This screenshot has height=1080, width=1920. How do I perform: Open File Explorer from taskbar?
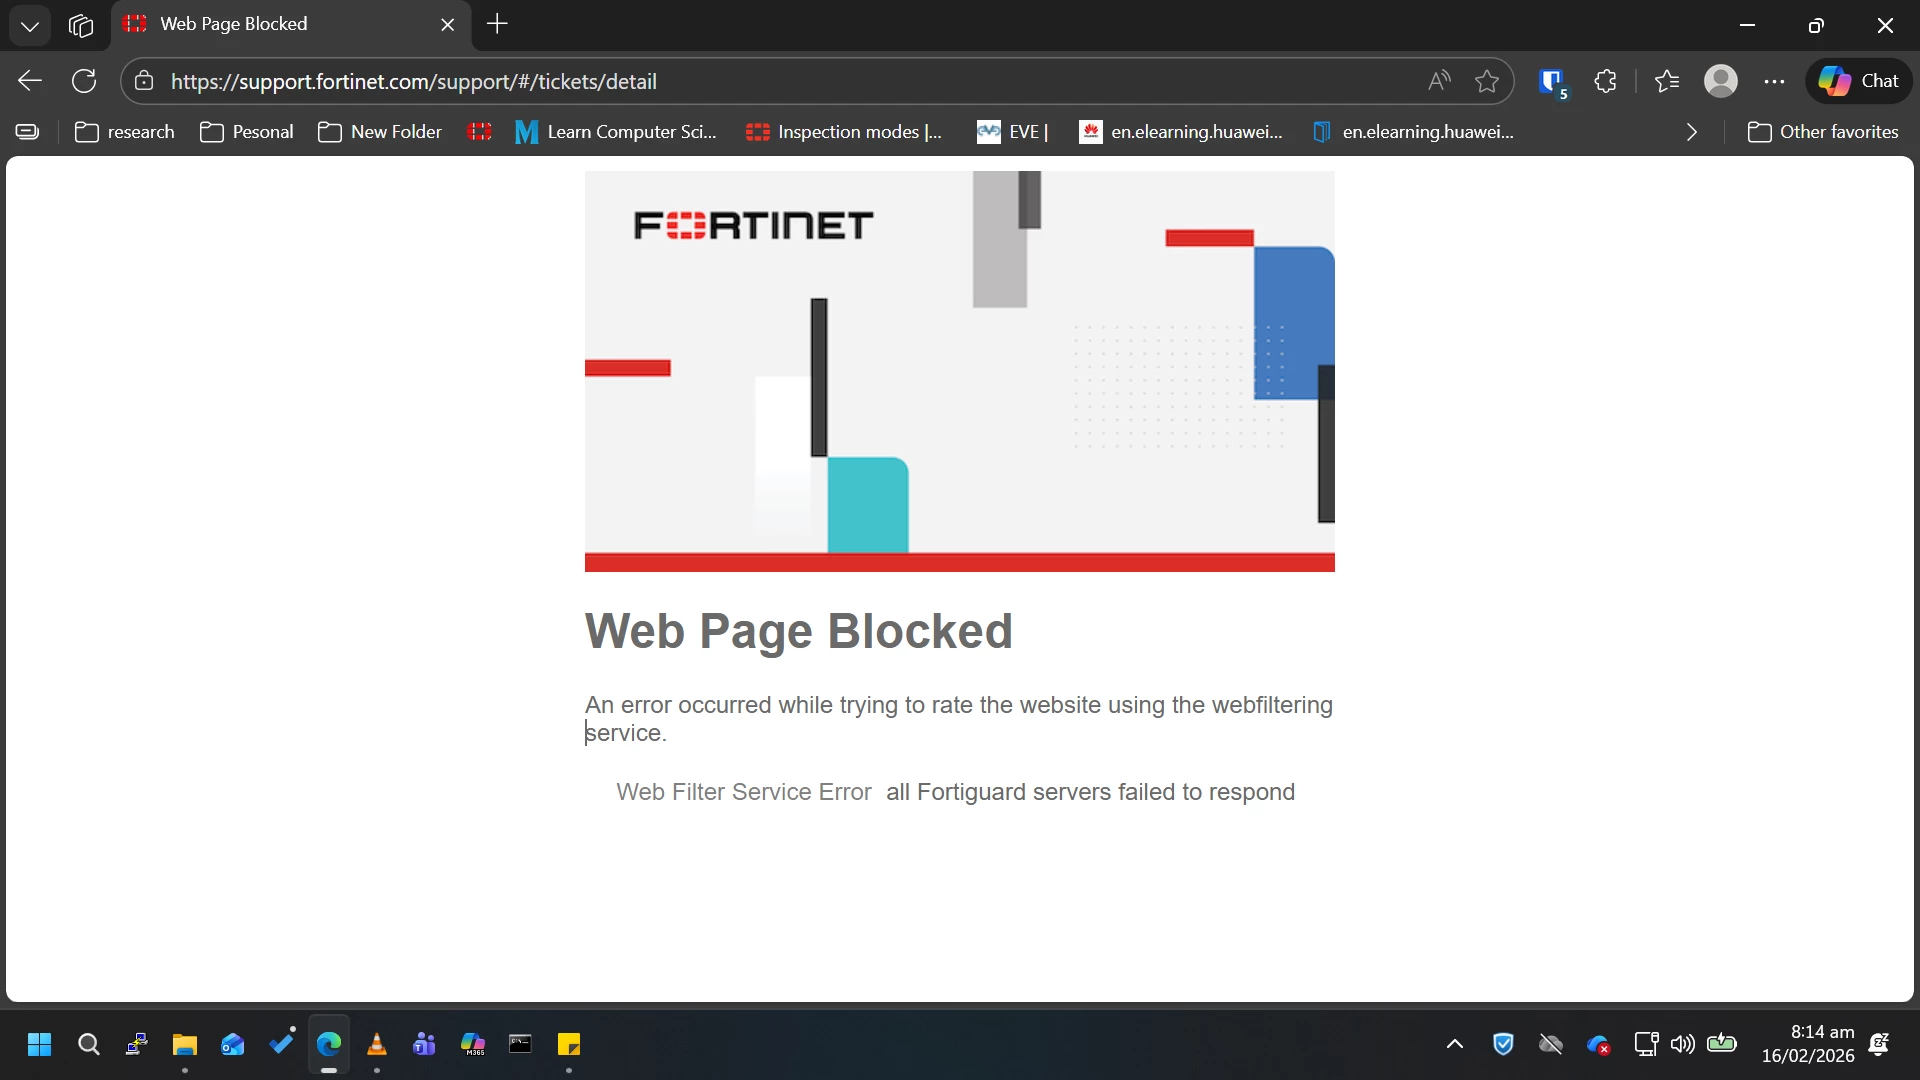[x=185, y=1045]
